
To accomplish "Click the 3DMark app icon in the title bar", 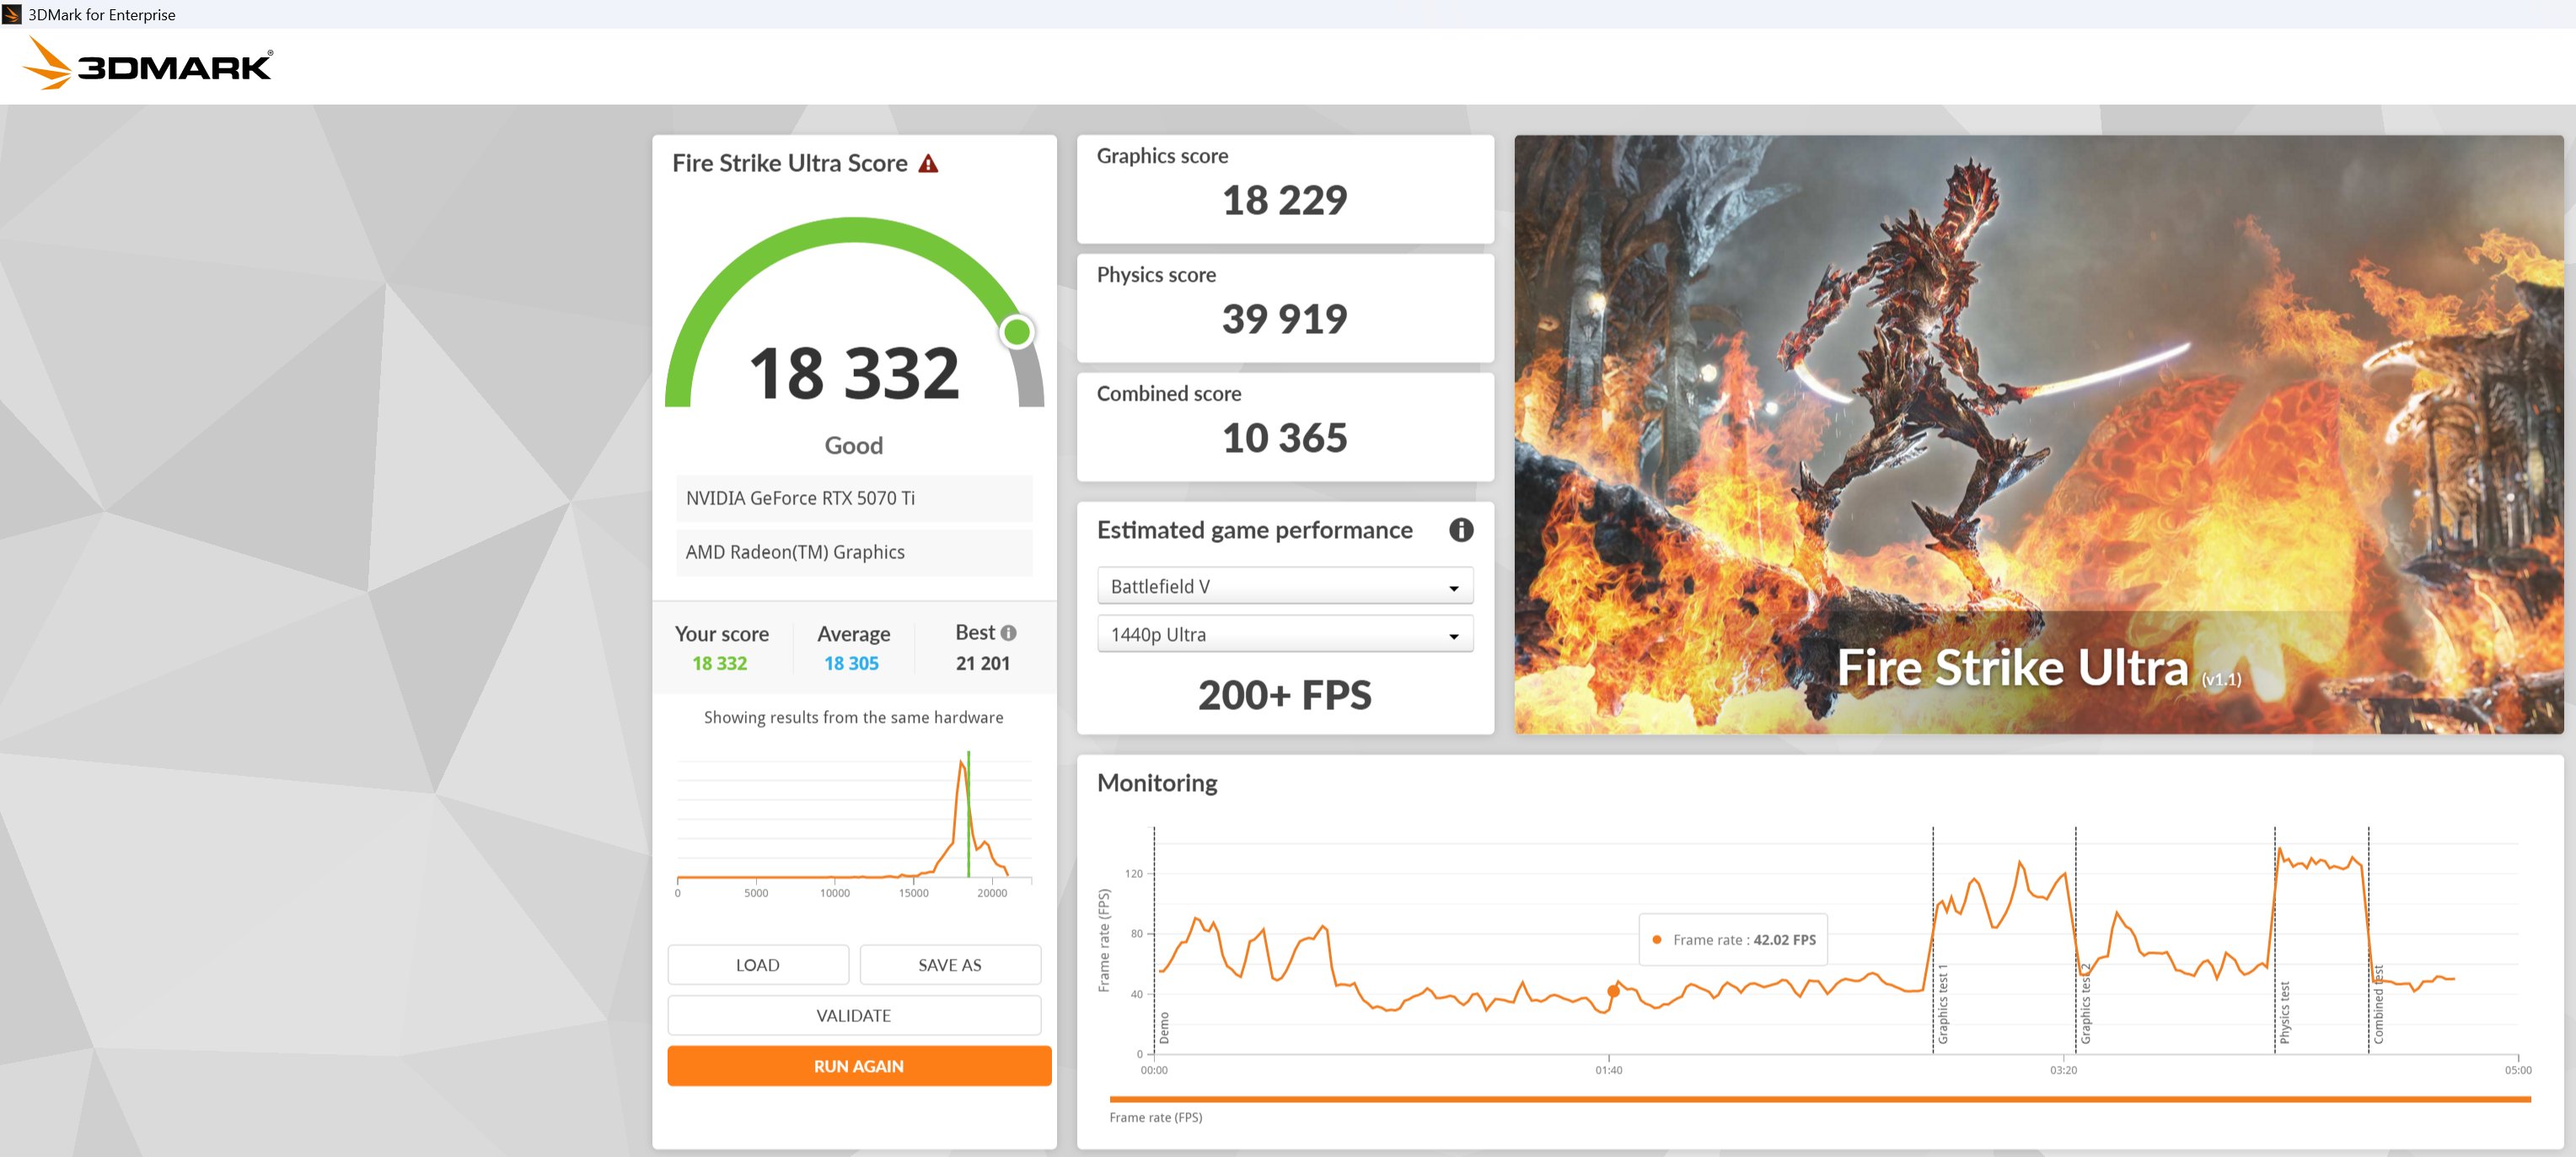I will pyautogui.click(x=12, y=14).
